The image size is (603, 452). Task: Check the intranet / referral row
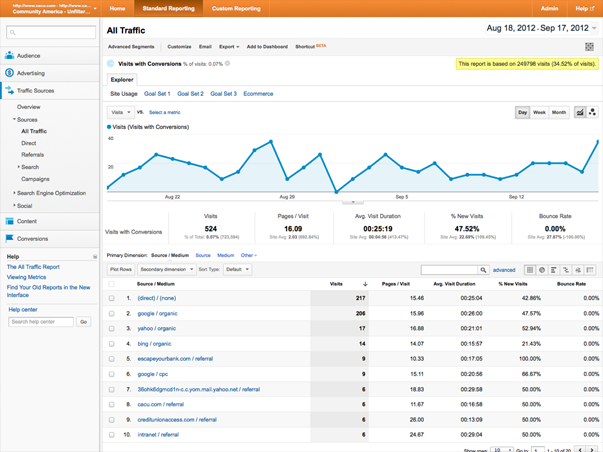(x=112, y=435)
